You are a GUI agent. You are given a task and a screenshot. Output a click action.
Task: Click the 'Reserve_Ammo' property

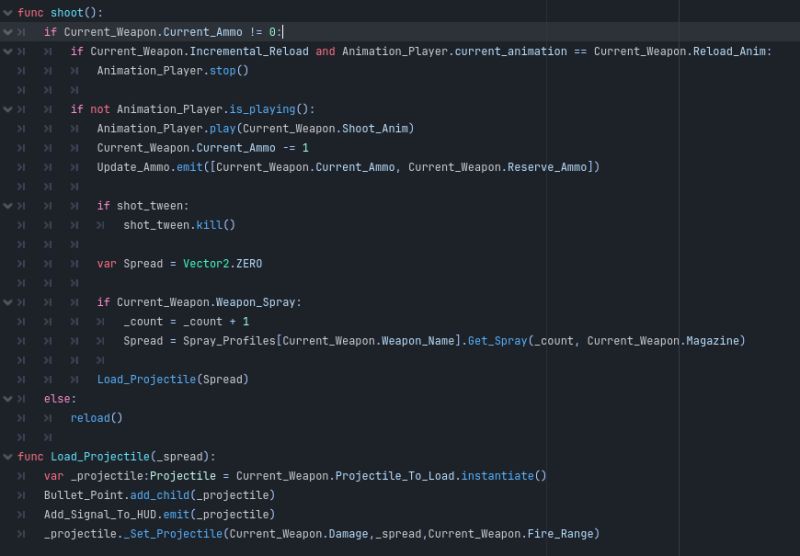pyautogui.click(x=547, y=167)
